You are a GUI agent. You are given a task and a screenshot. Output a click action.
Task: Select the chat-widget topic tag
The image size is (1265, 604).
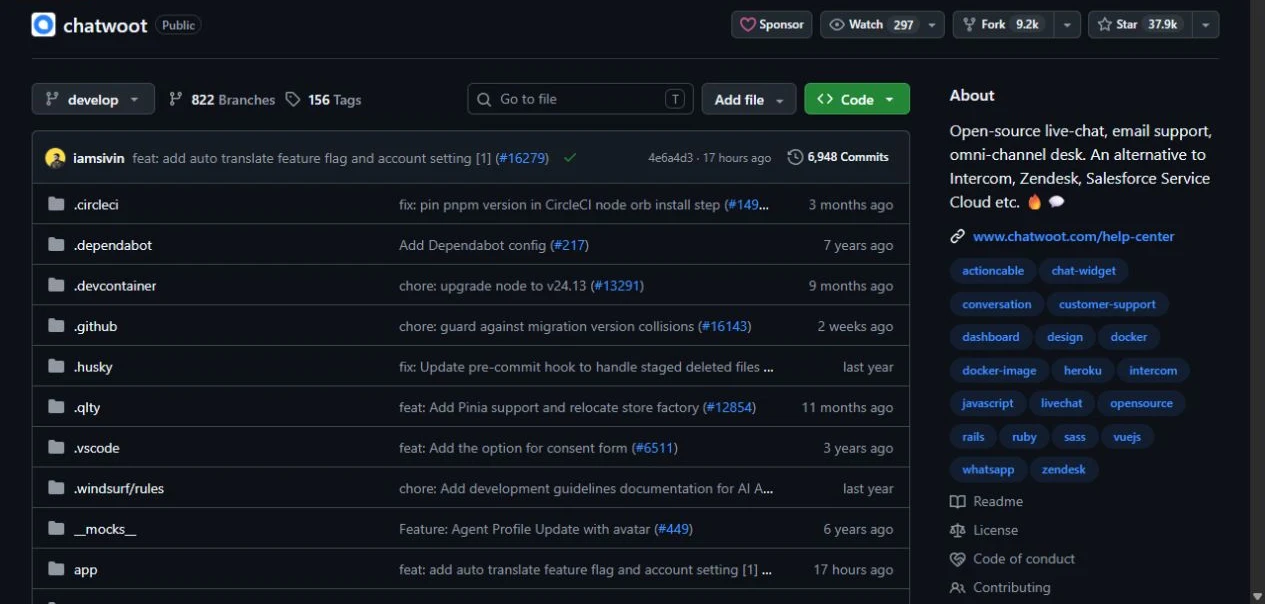point(1083,271)
